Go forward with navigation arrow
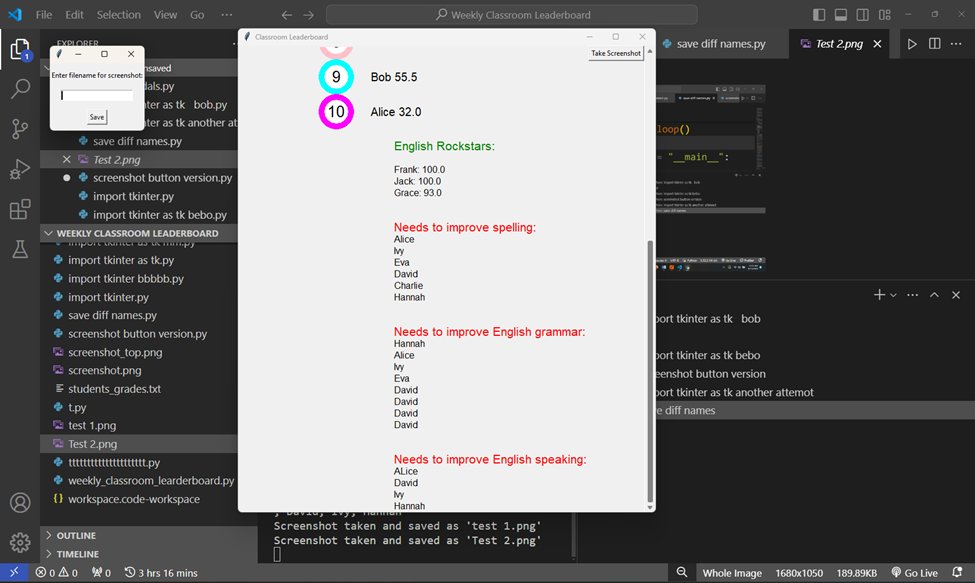 pos(309,15)
